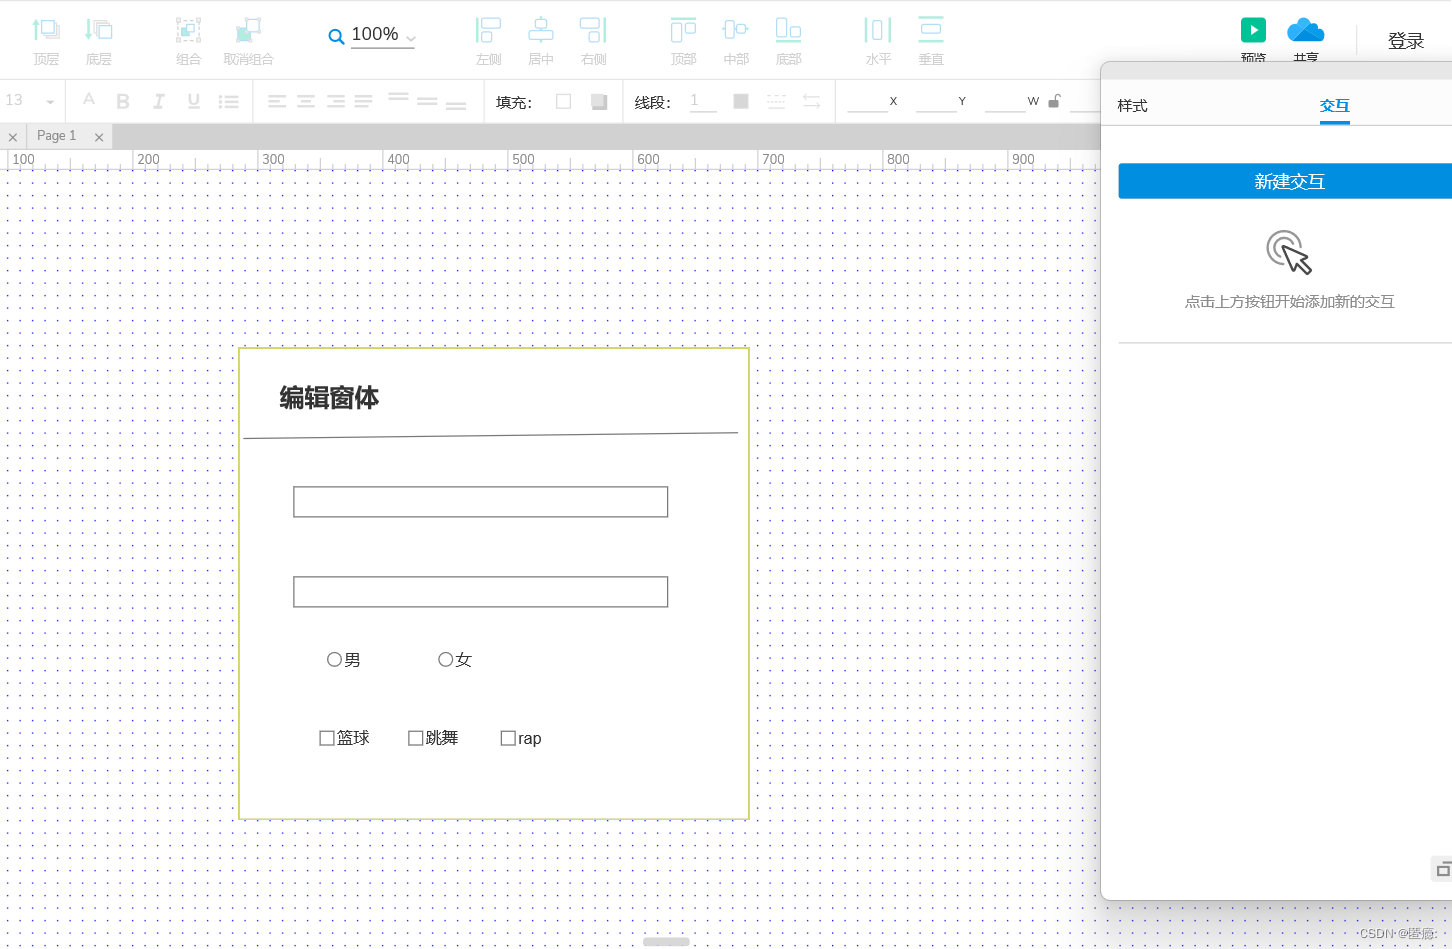Select the 女 radio button
1452x949 pixels.
pyautogui.click(x=446, y=659)
